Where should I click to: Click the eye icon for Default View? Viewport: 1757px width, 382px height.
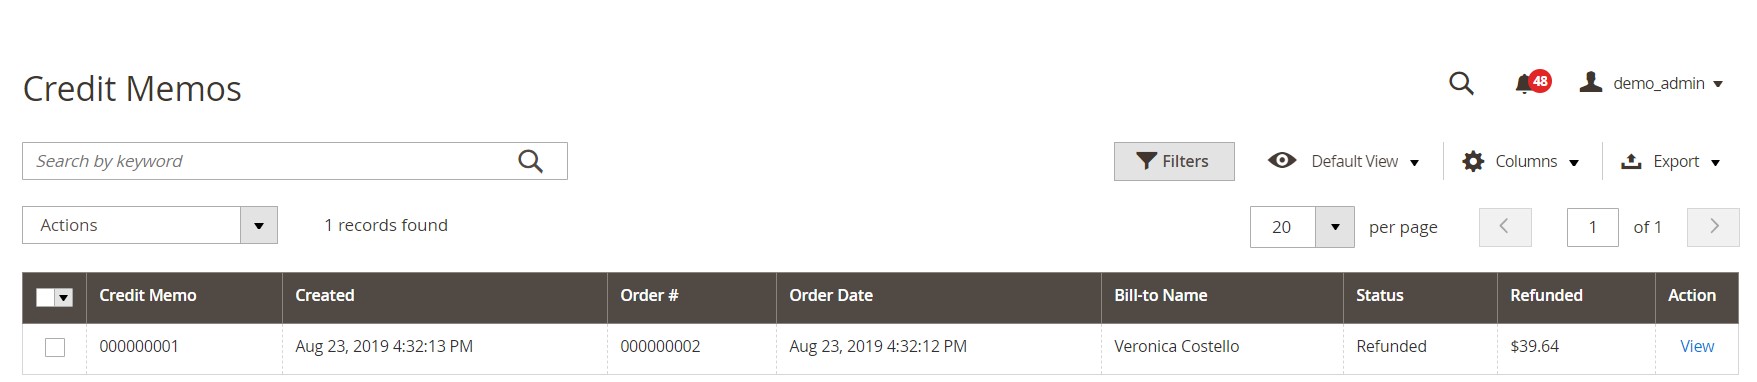[1282, 160]
